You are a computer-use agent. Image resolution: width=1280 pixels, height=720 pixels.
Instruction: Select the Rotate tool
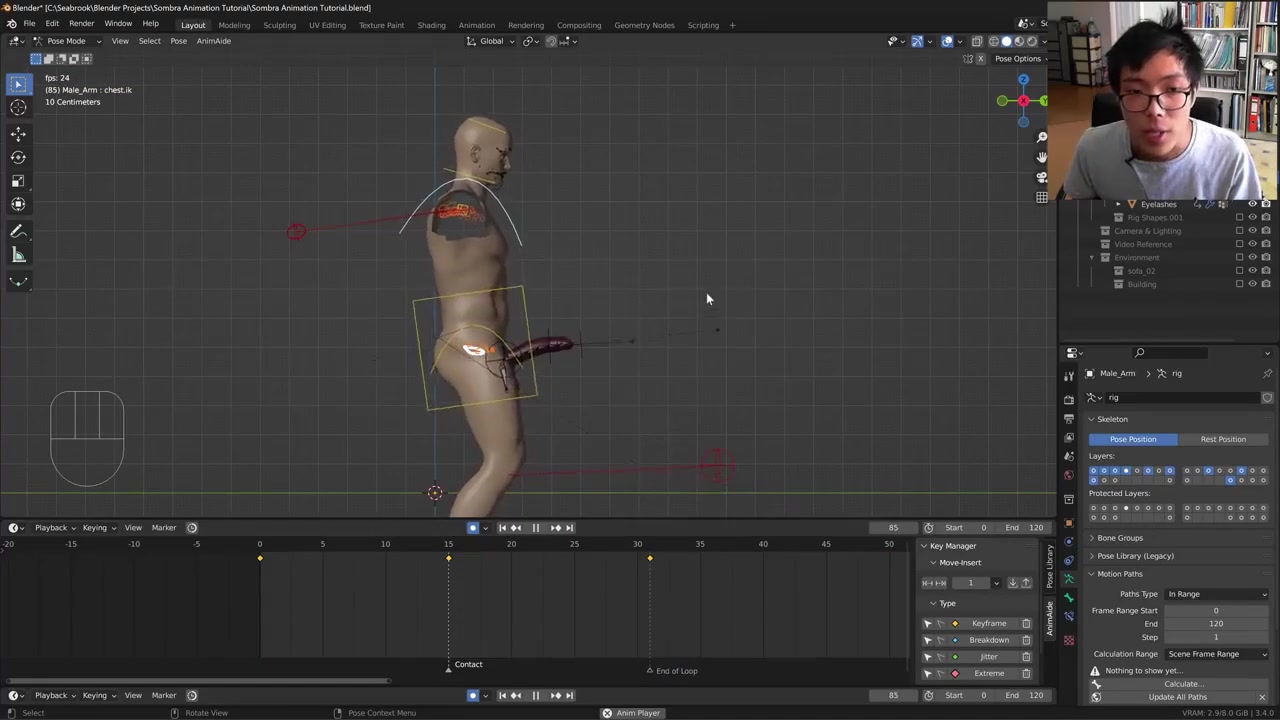point(18,157)
